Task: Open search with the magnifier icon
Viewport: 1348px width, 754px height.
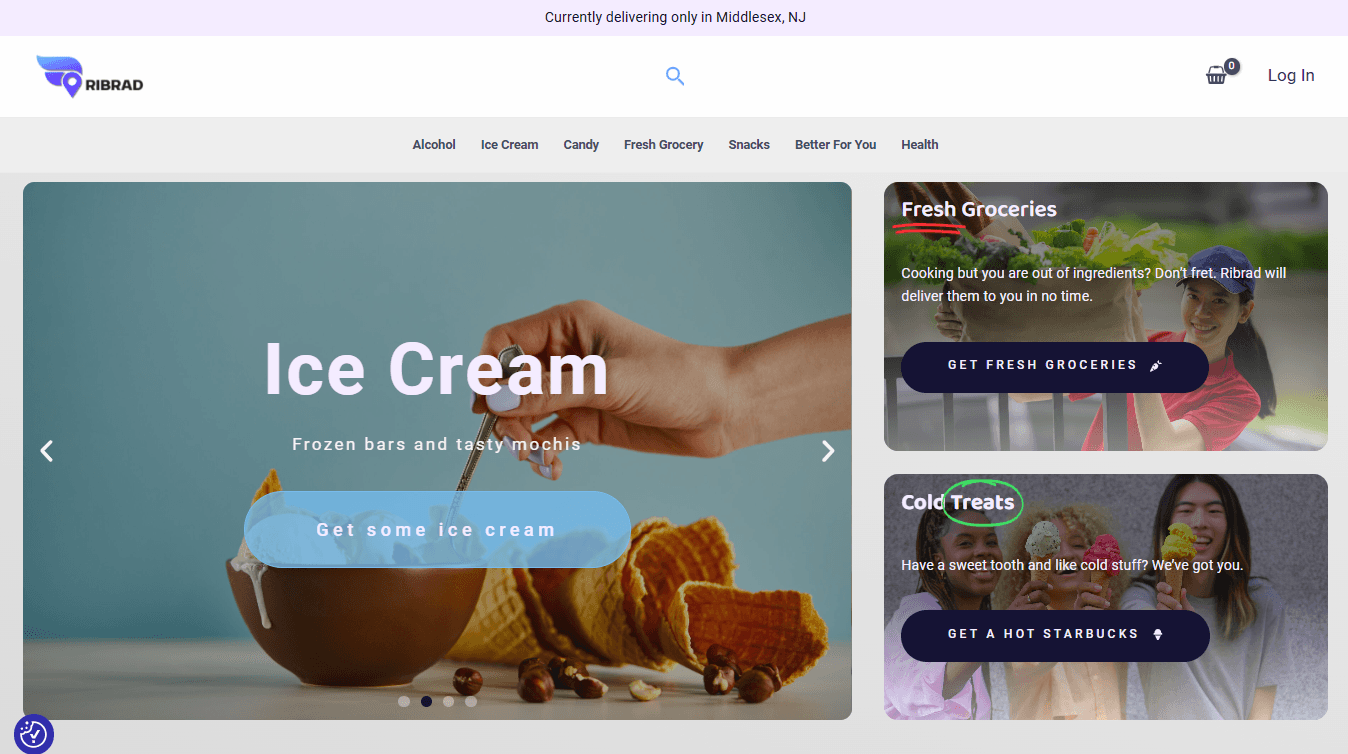Action: coord(675,76)
